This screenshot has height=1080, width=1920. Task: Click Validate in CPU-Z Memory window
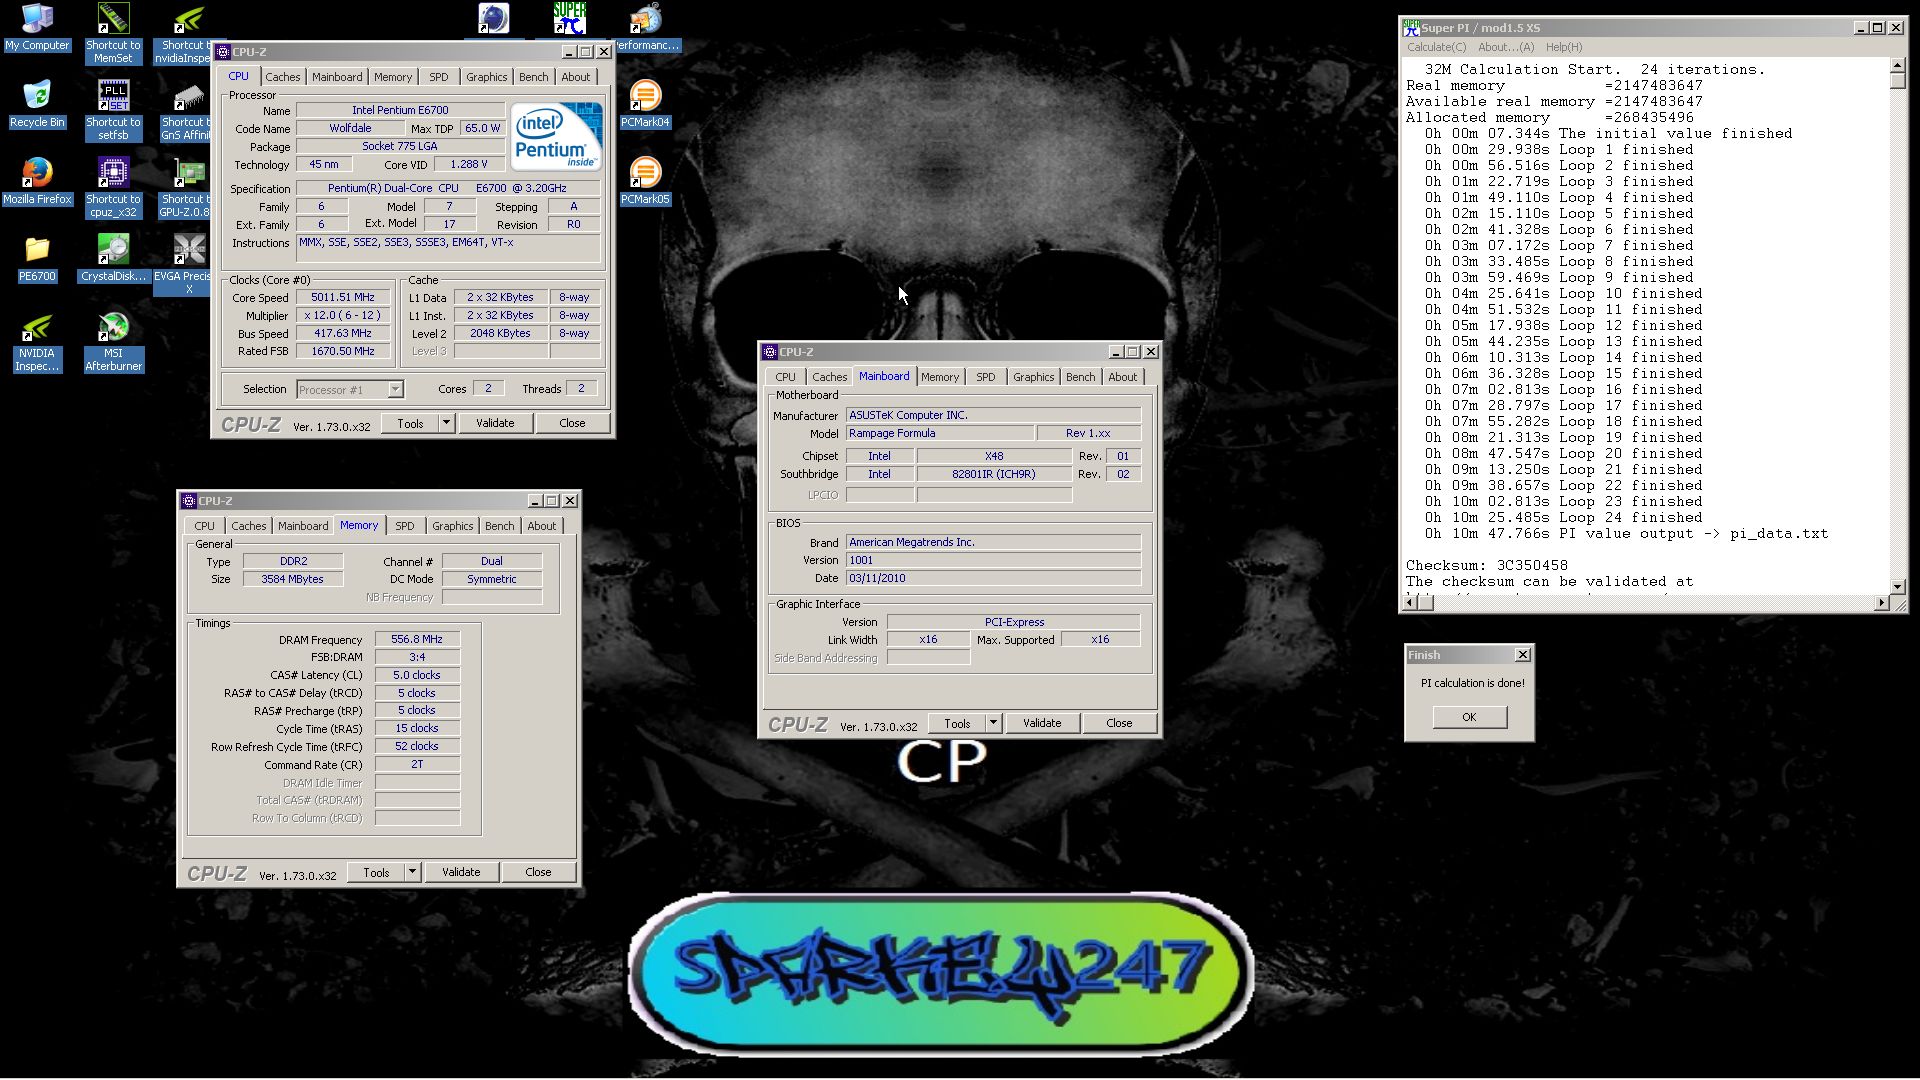(461, 872)
